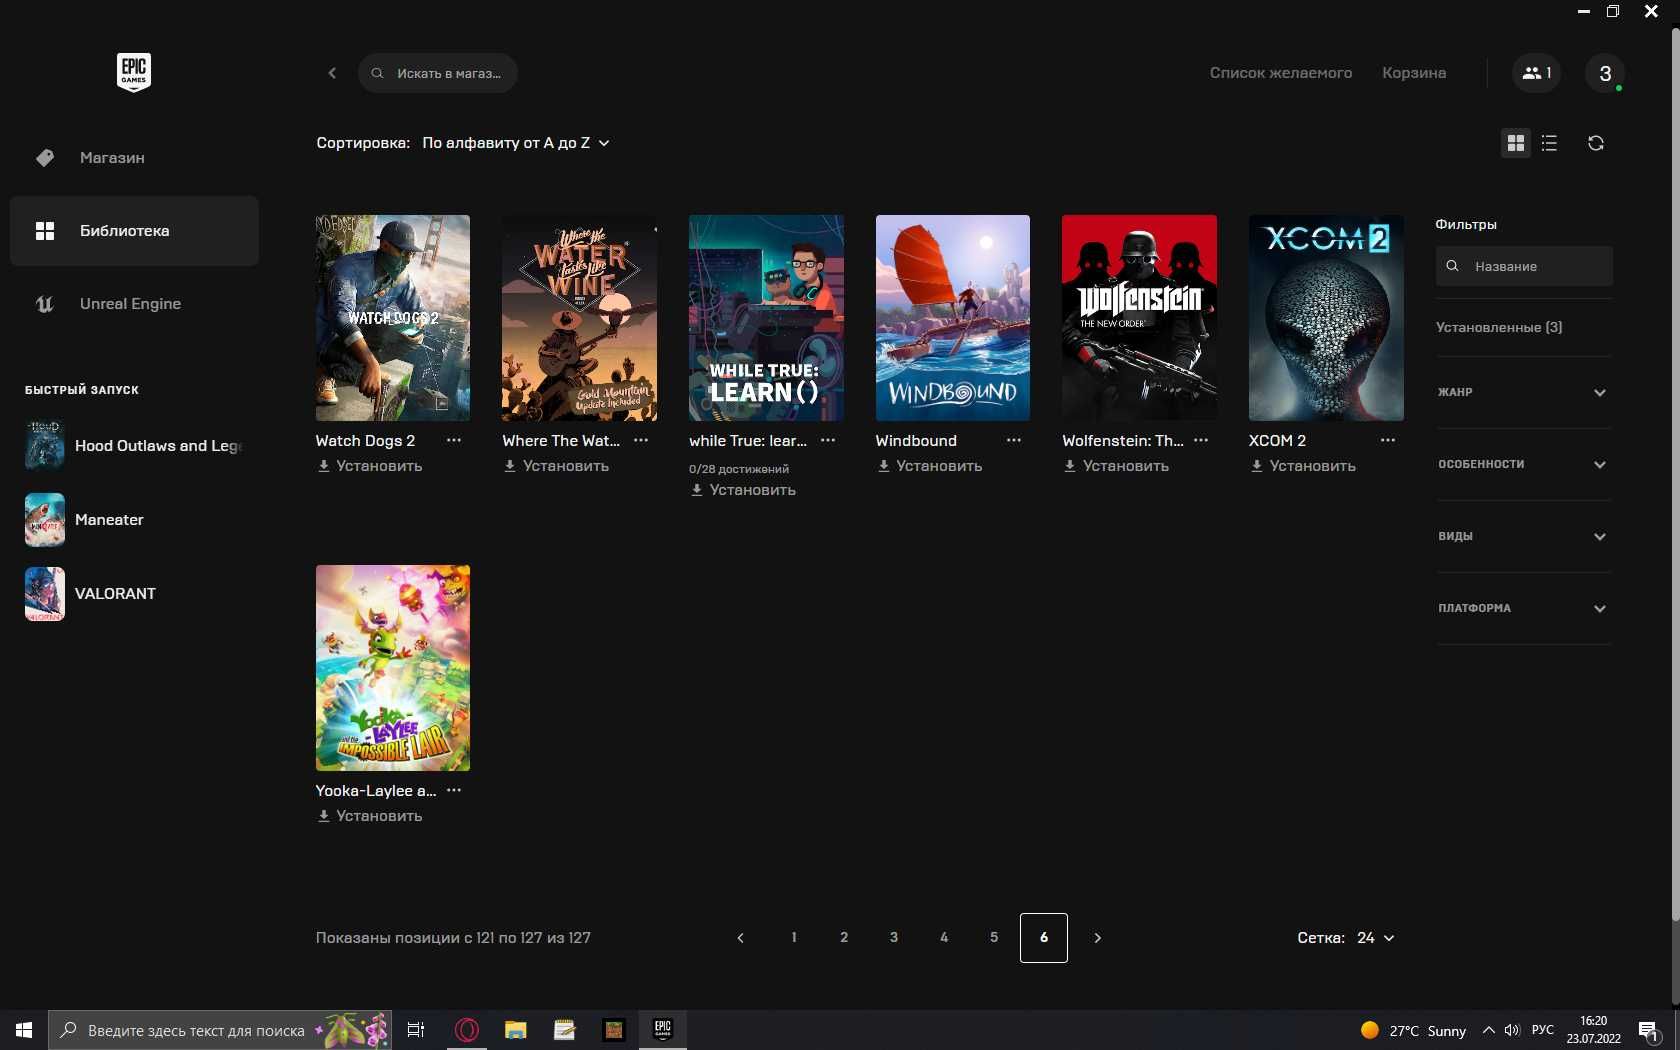Open Wolfenstein cover thumbnail
The image size is (1680, 1050).
click(x=1140, y=318)
